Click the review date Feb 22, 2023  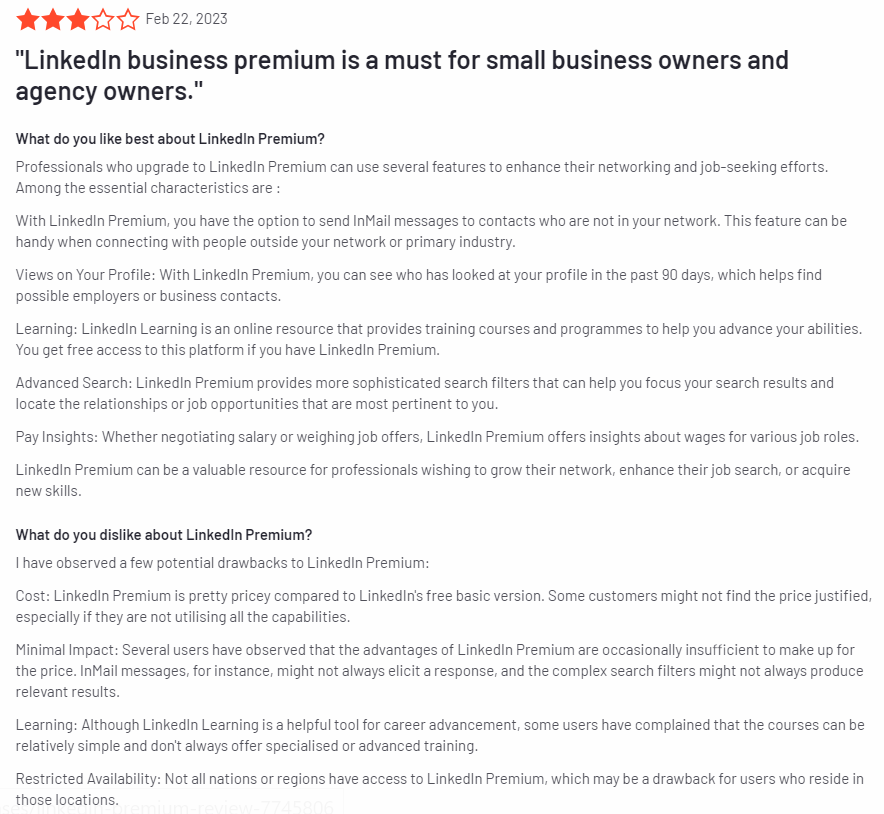pyautogui.click(x=187, y=19)
